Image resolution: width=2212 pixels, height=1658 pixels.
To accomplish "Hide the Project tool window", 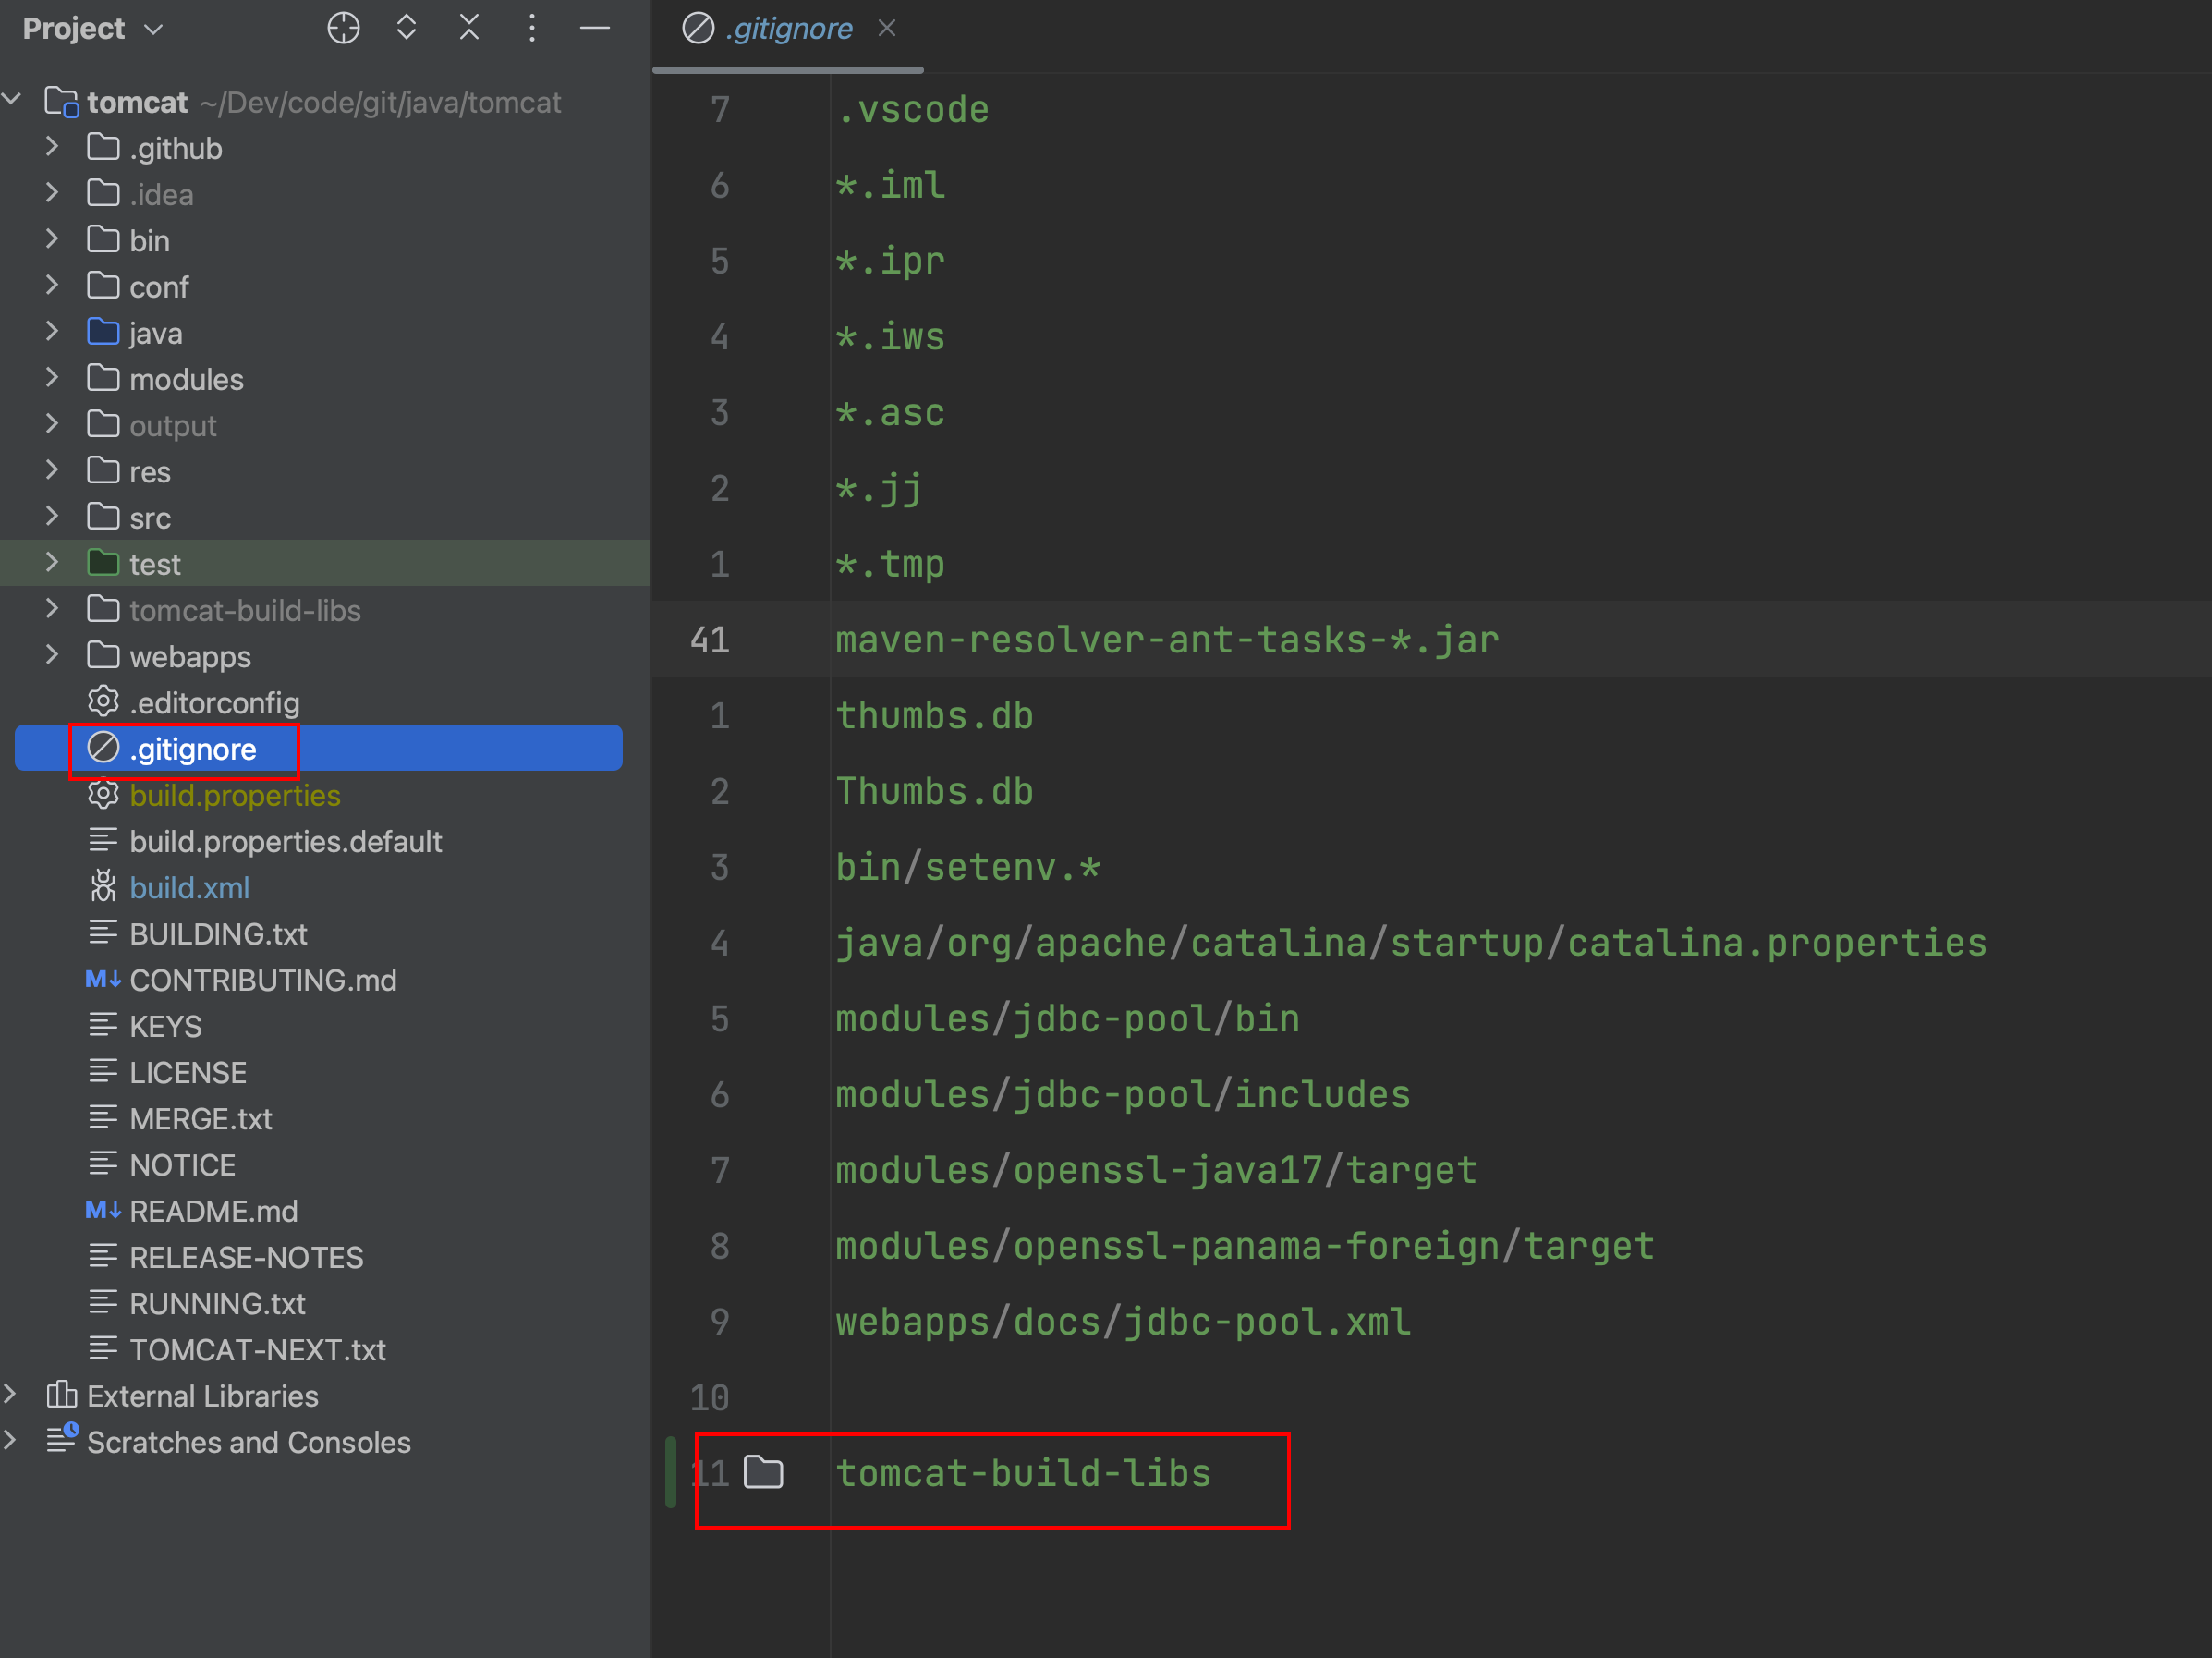I will pyautogui.click(x=595, y=28).
